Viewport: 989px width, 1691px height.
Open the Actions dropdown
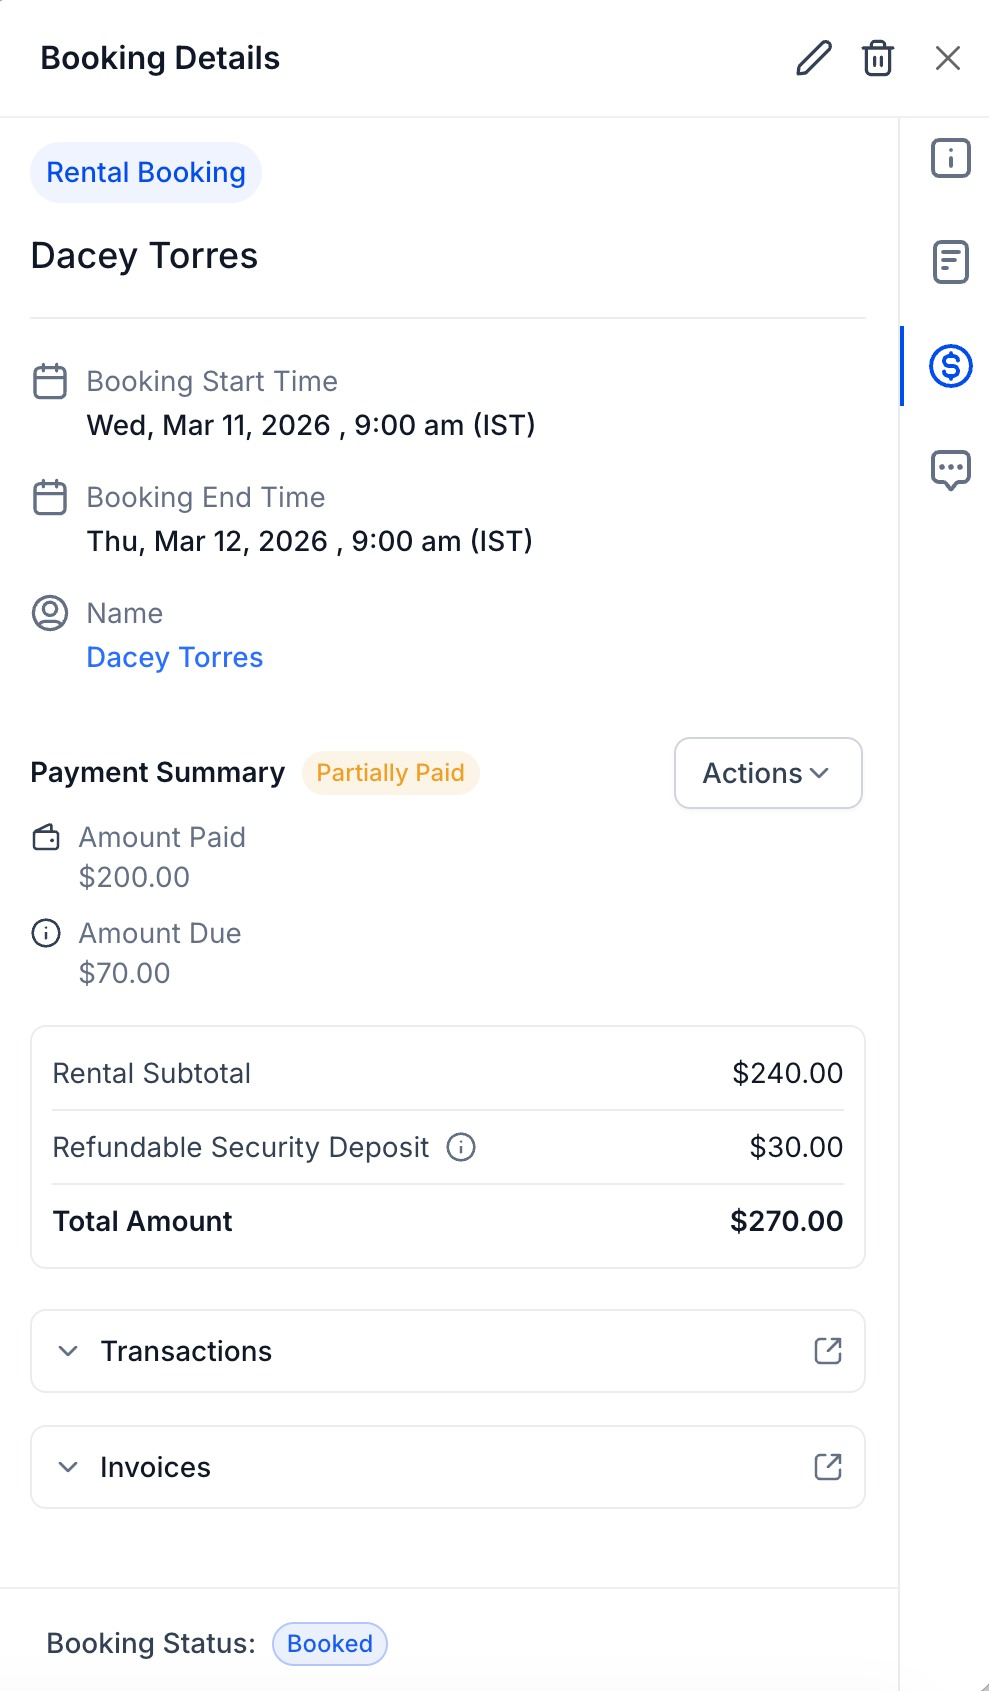pos(767,772)
